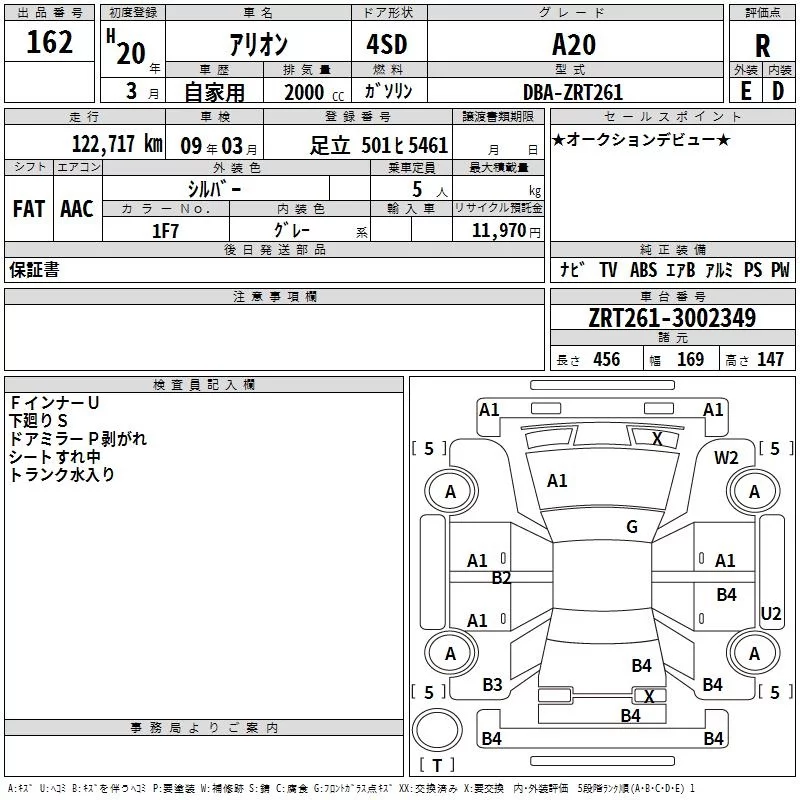Click the interior color グレー
Viewport: 800px width, 800px height.
(x=292, y=230)
